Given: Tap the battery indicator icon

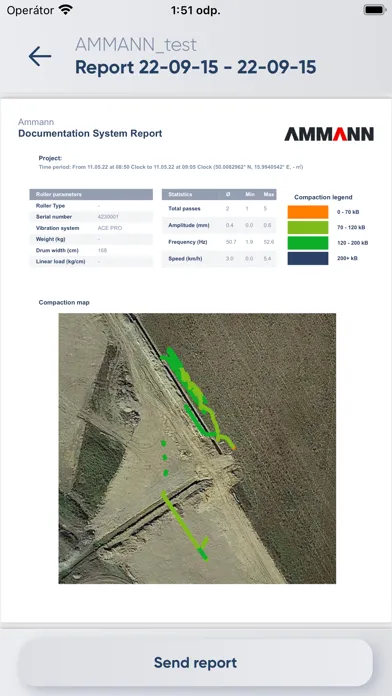Looking at the screenshot, I should point(374,10).
